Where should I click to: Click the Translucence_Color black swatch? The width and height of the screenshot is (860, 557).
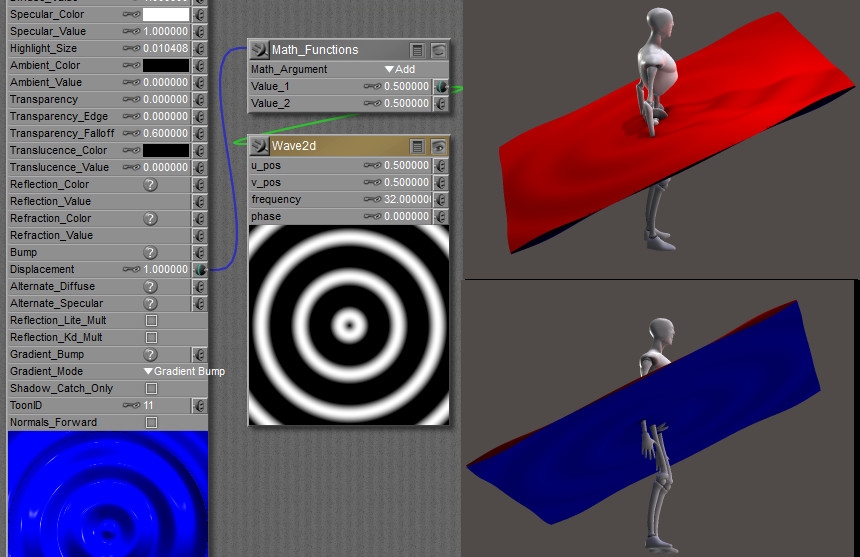(166, 150)
